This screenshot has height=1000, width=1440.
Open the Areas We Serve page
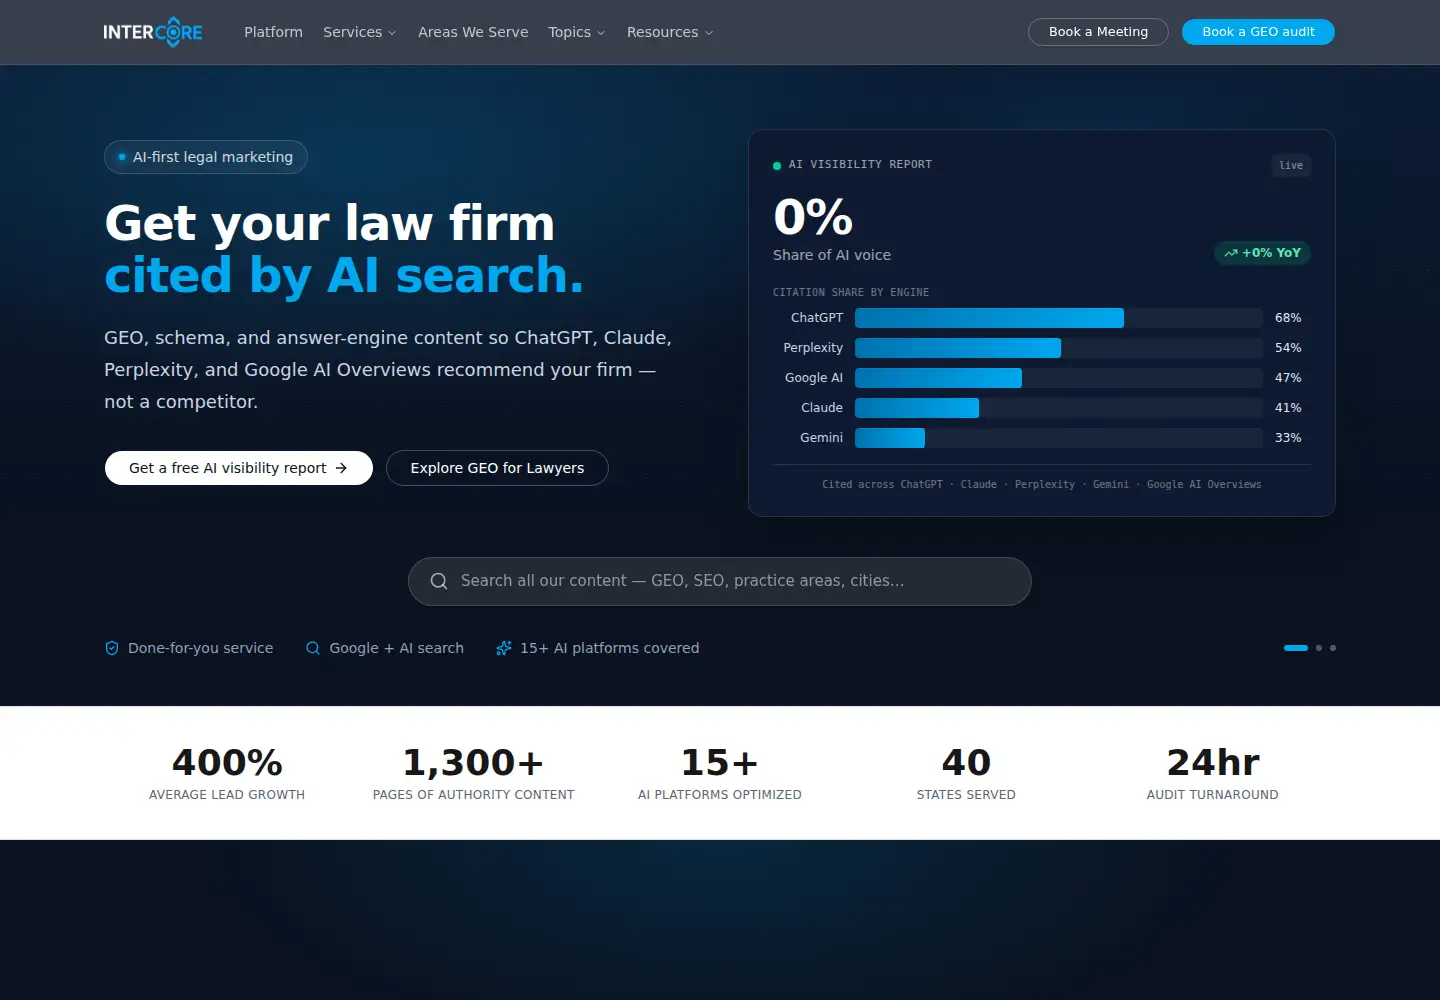pyautogui.click(x=473, y=32)
